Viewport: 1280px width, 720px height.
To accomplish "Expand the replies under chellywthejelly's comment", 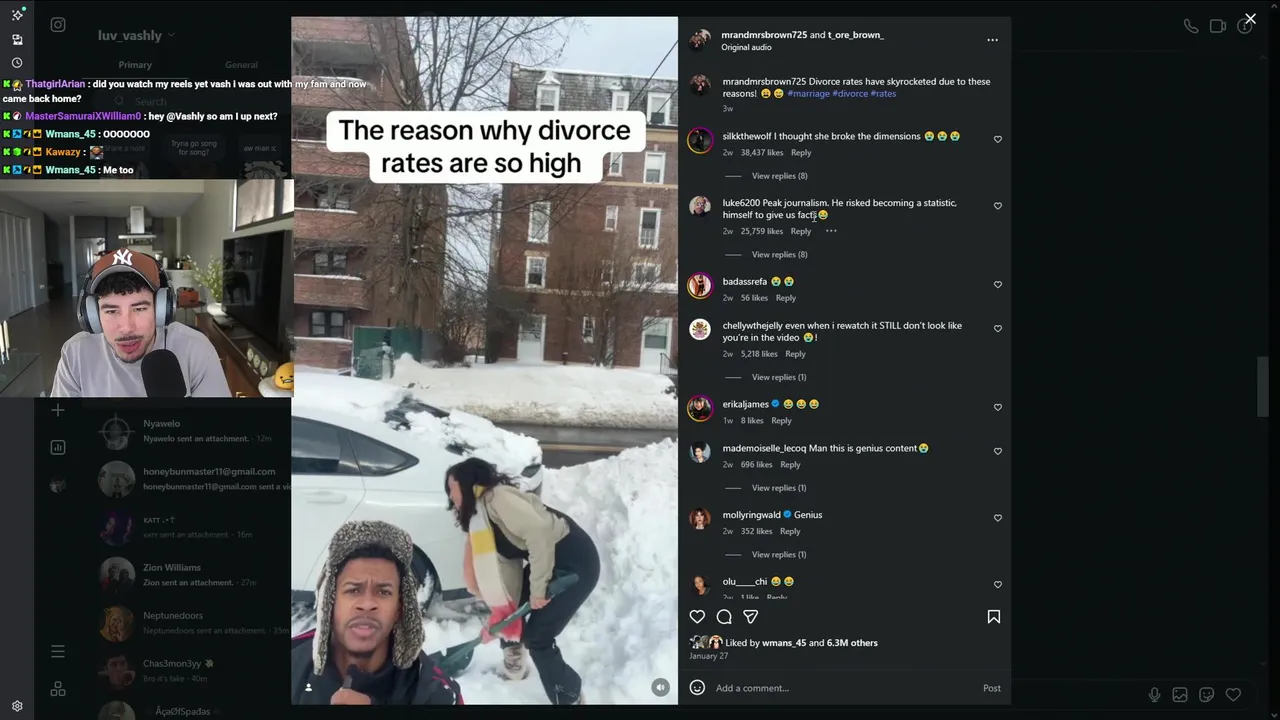I will click(779, 377).
